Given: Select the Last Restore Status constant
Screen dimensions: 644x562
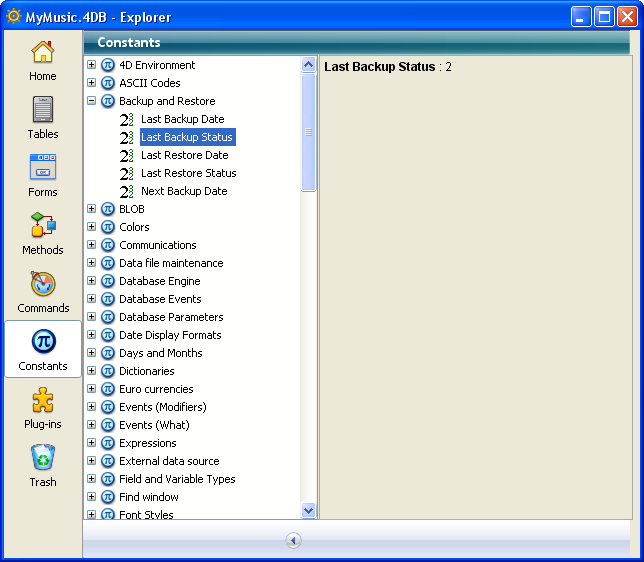Looking at the screenshot, I should click(188, 173).
